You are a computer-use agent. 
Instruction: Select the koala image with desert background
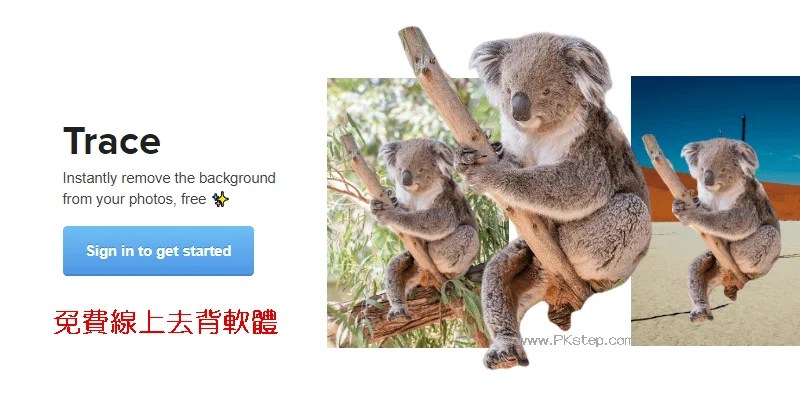click(715, 211)
